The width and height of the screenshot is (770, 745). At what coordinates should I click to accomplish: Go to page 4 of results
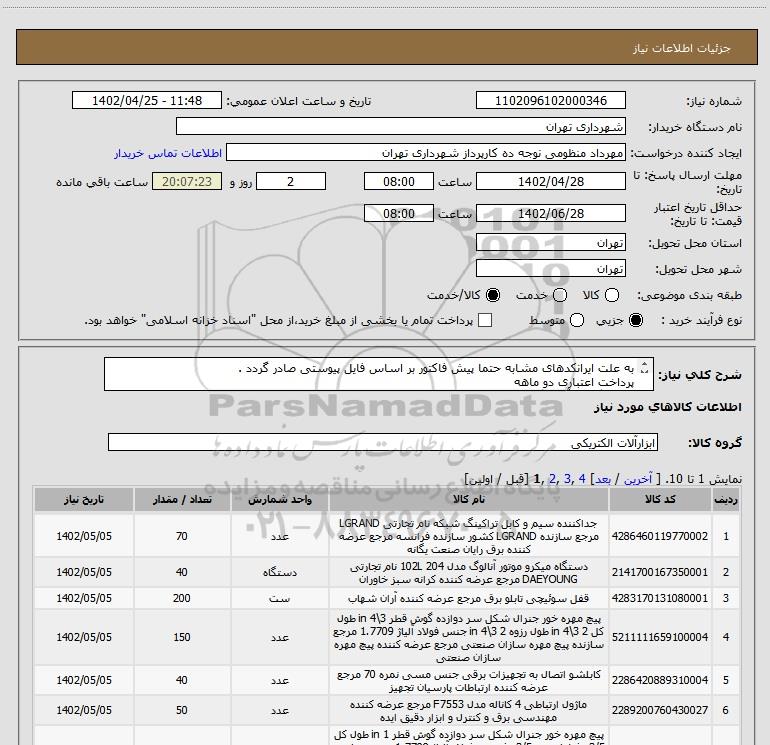[x=582, y=478]
